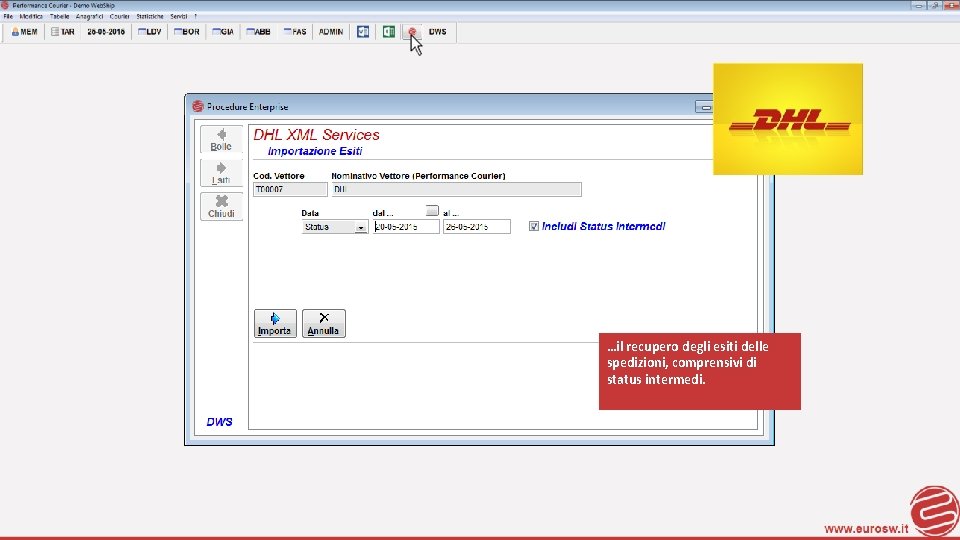Click the Performance Courier app icon in title bar
Screen dimensions: 960x540
pos(5,5)
